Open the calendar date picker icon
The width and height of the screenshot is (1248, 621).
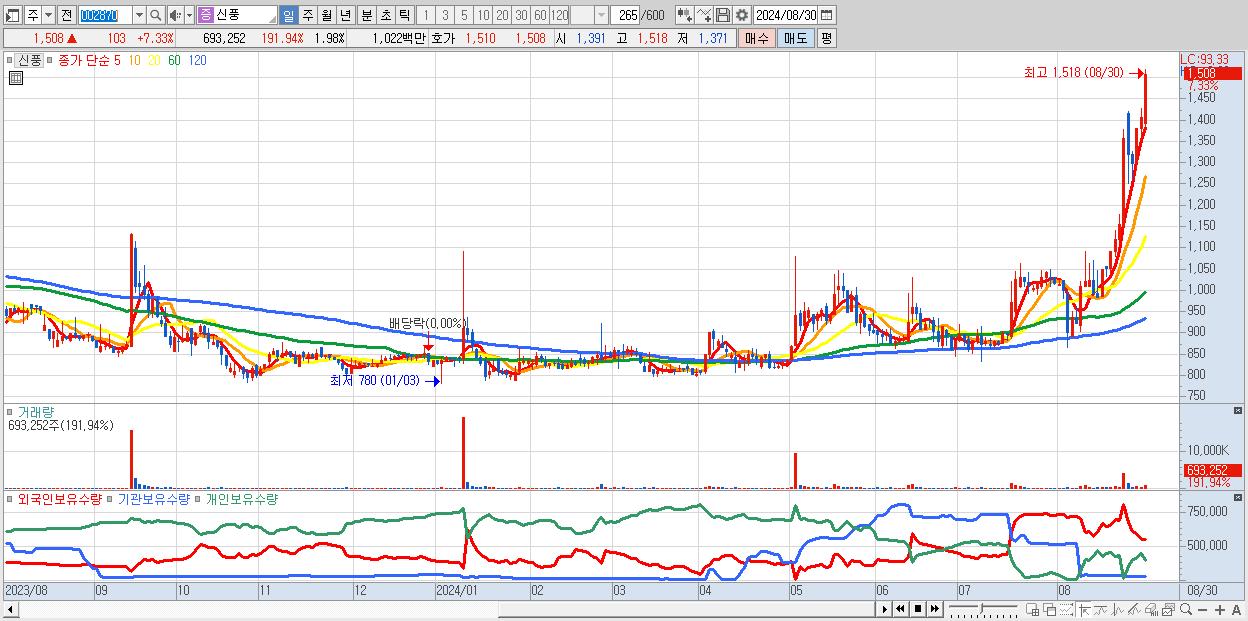(x=827, y=15)
